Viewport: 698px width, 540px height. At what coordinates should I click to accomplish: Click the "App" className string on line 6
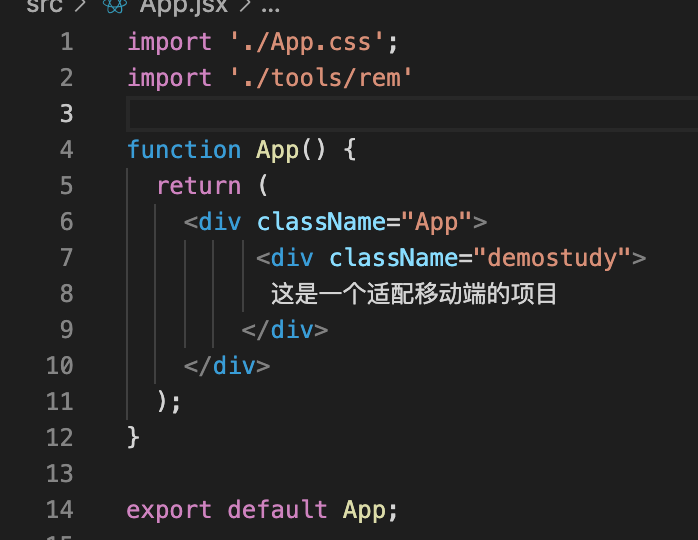pyautogui.click(x=436, y=222)
